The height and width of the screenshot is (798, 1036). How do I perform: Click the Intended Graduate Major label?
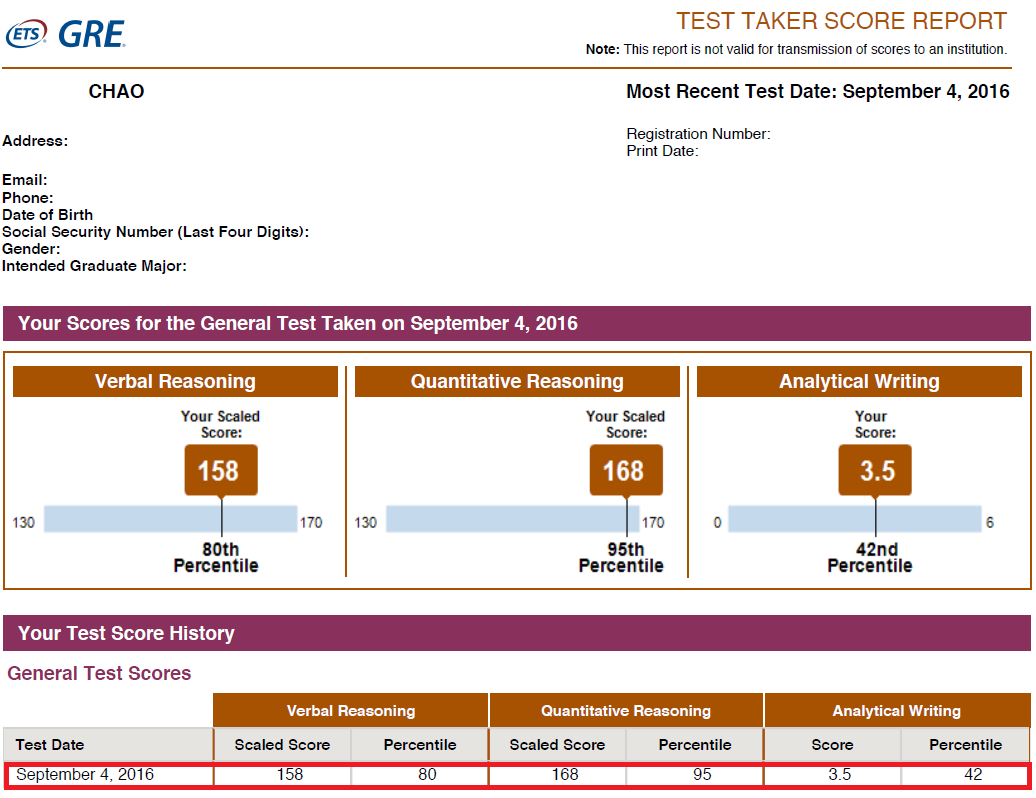click(94, 266)
